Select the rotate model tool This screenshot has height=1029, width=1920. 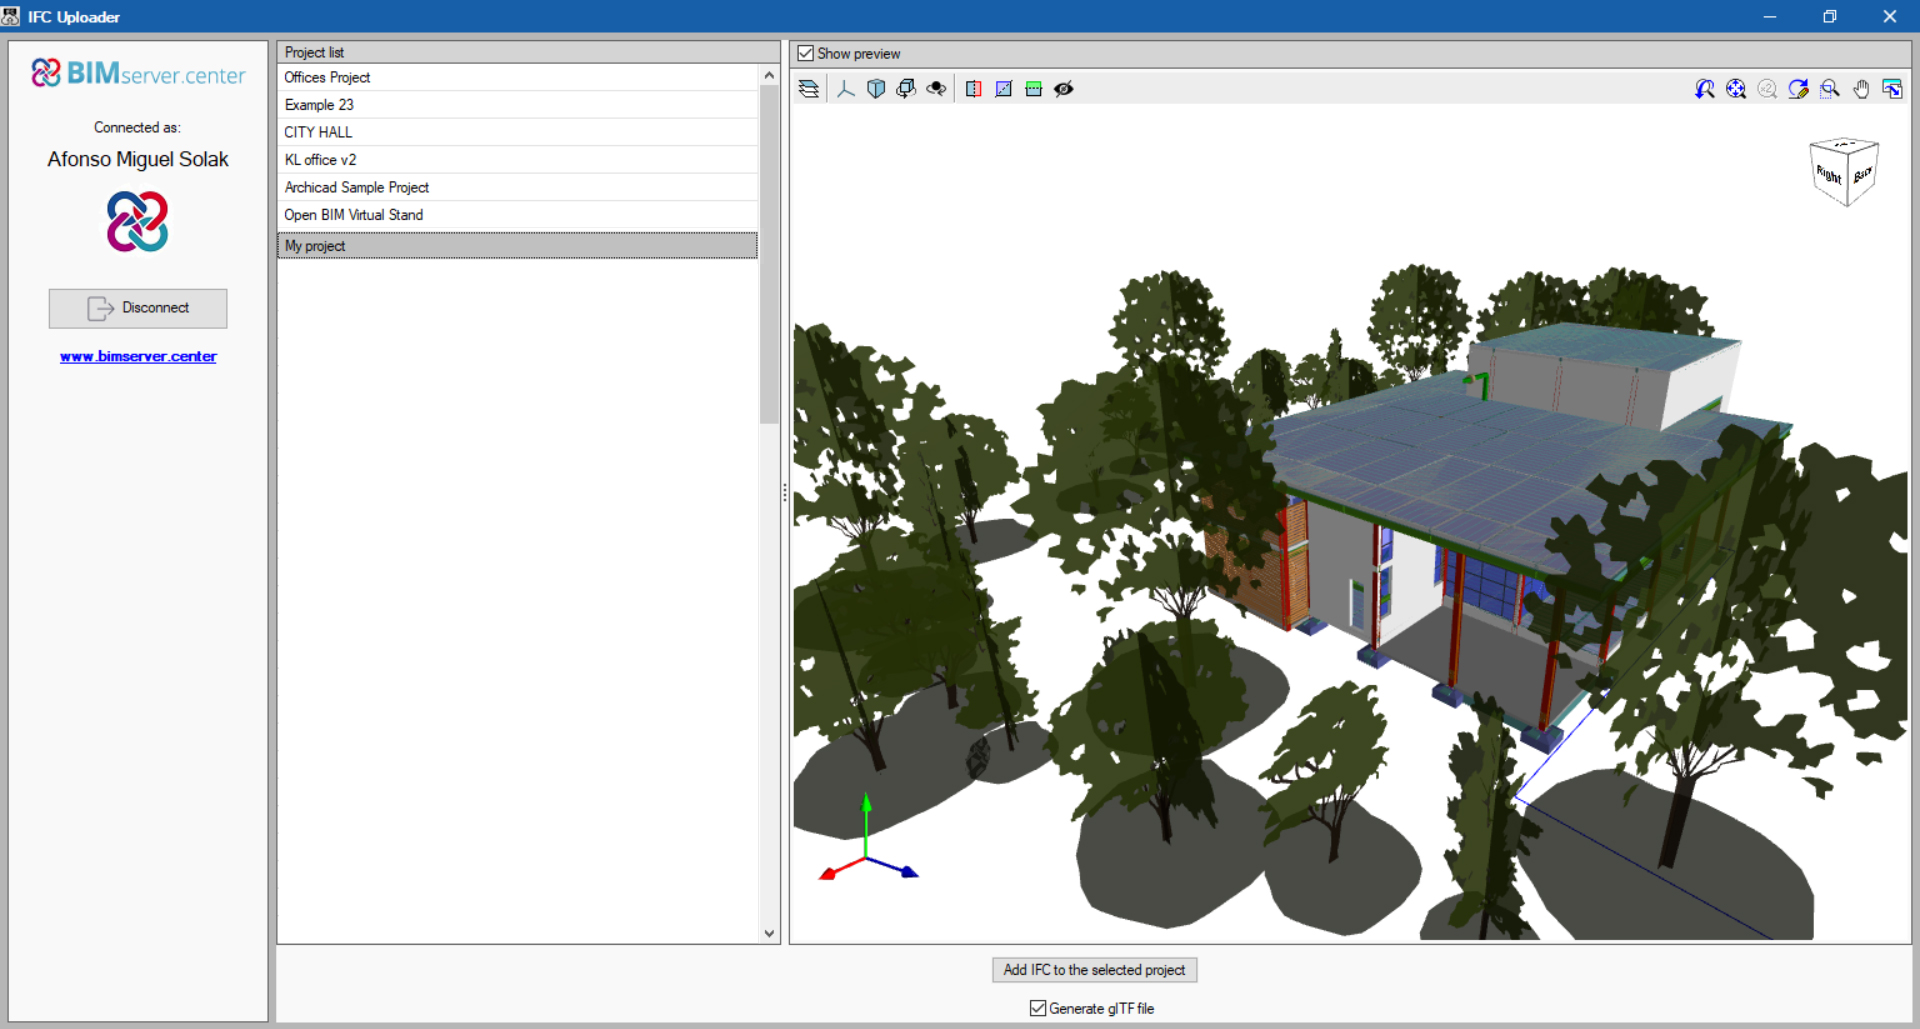click(906, 88)
